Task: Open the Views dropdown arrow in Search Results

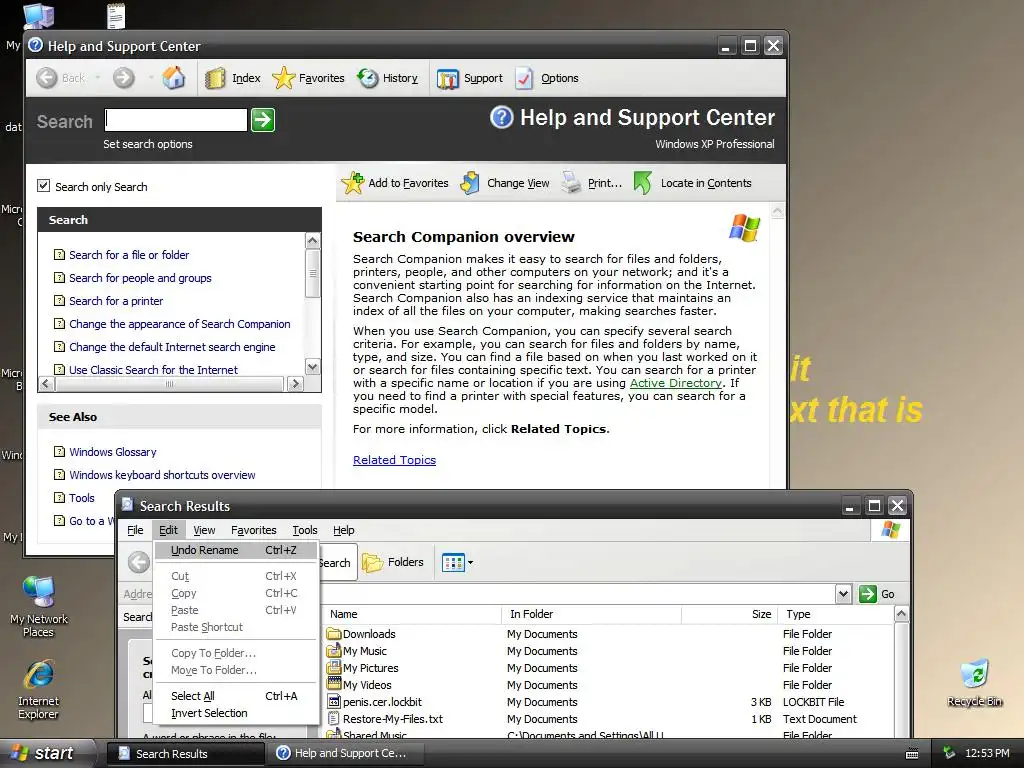Action: point(470,562)
